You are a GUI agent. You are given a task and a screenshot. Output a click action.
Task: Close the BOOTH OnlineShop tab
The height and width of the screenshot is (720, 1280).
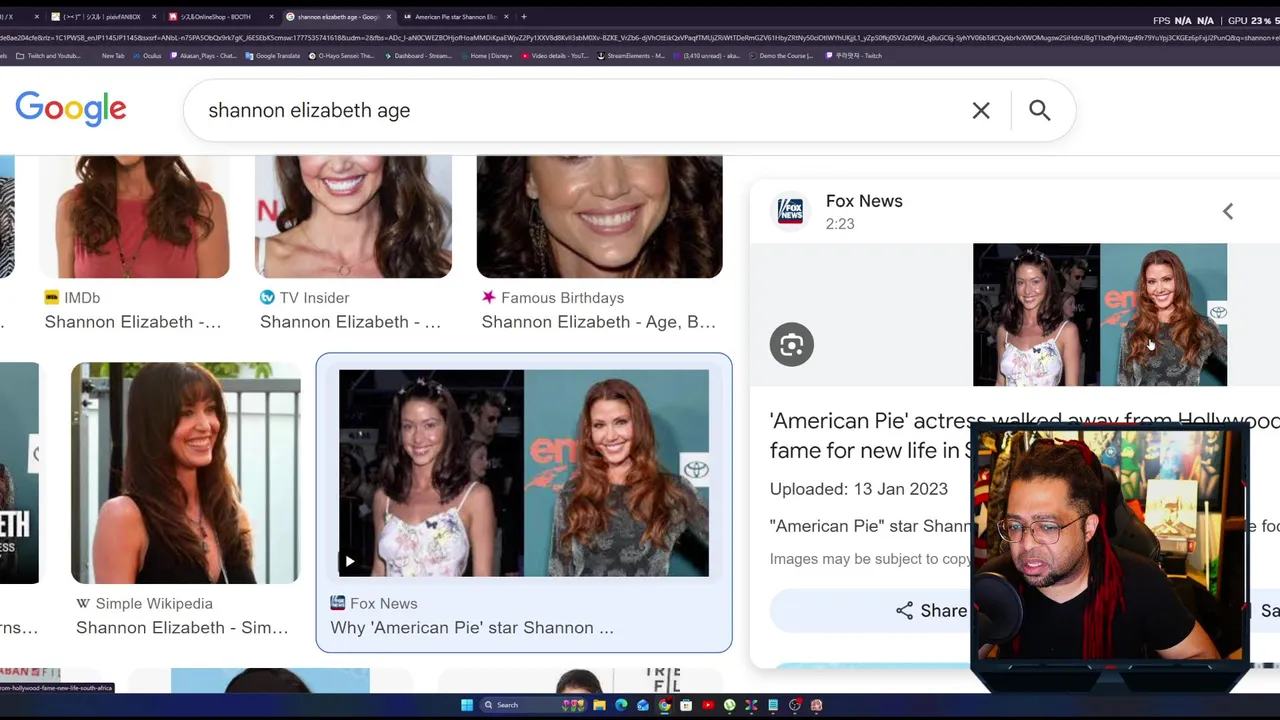tap(271, 17)
